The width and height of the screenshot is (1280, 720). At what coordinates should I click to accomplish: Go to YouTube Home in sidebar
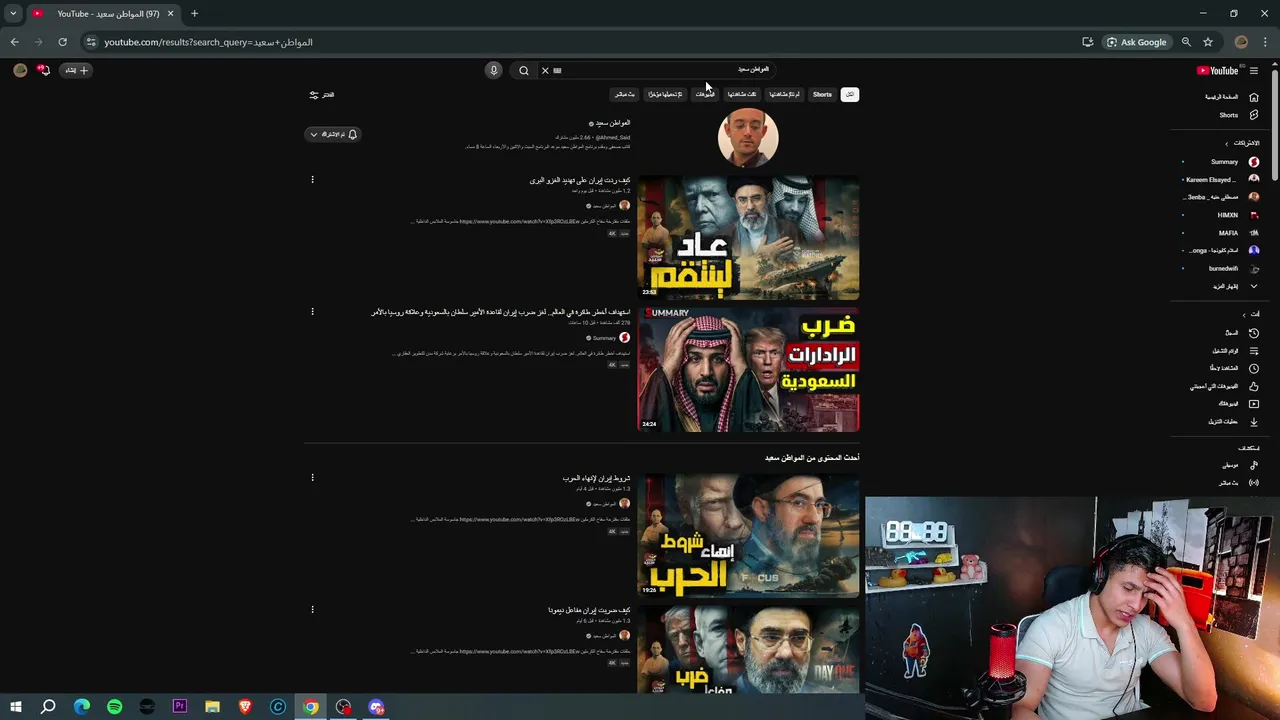point(1232,97)
